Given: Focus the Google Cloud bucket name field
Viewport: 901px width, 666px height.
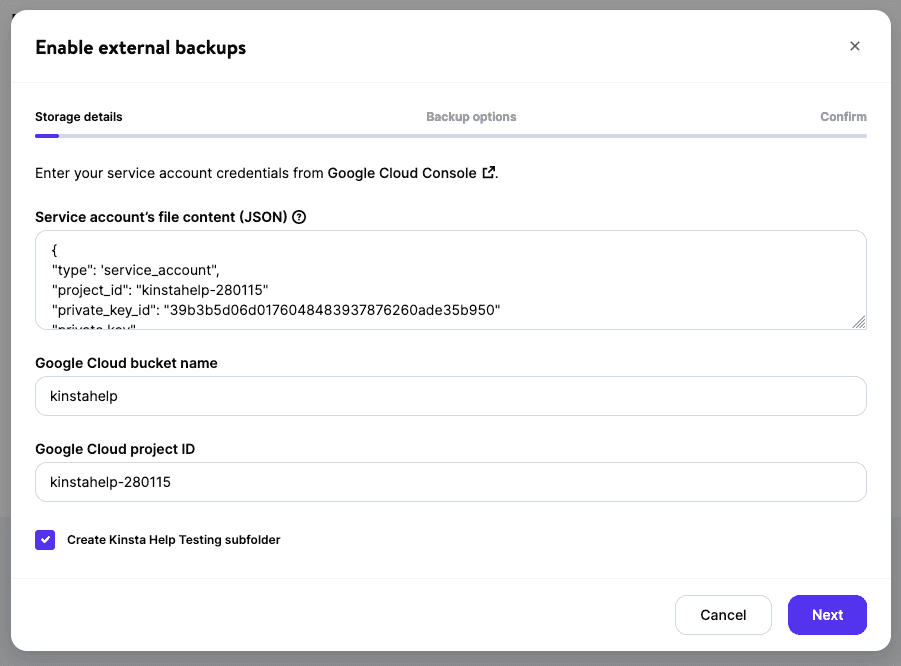Looking at the screenshot, I should (450, 396).
